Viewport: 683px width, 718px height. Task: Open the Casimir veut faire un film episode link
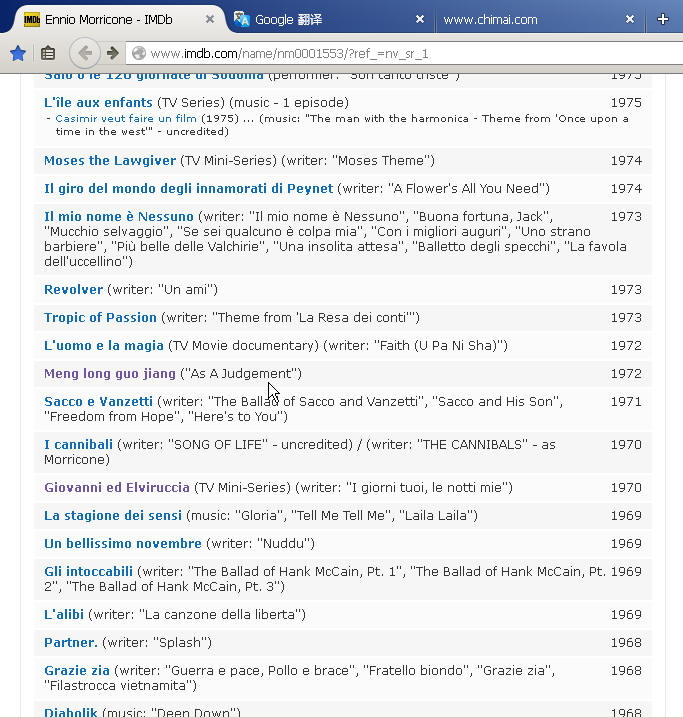[126, 119]
